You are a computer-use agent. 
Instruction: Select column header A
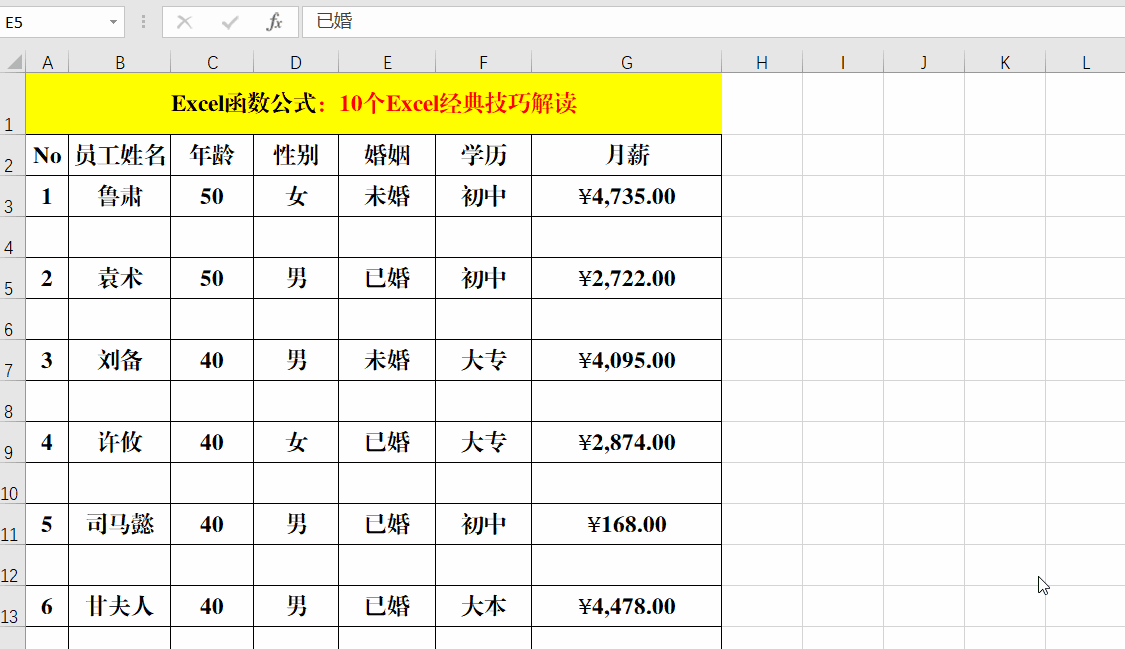pos(47,62)
